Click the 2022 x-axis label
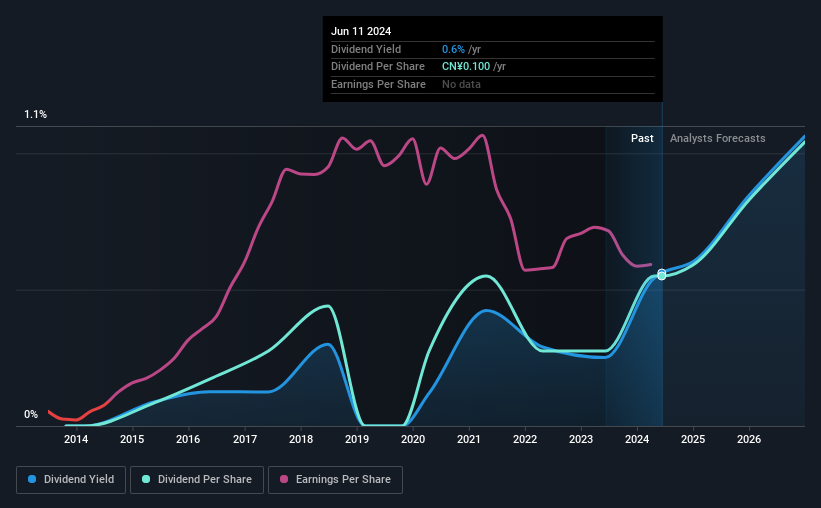The image size is (821, 508). 525,439
